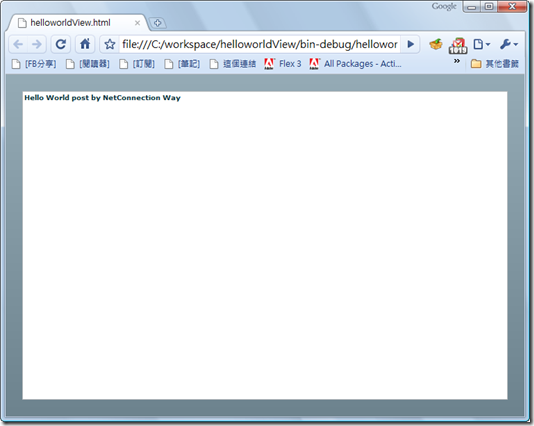Click the browser Back arrow
This screenshot has width=534, height=426.
(x=18, y=44)
